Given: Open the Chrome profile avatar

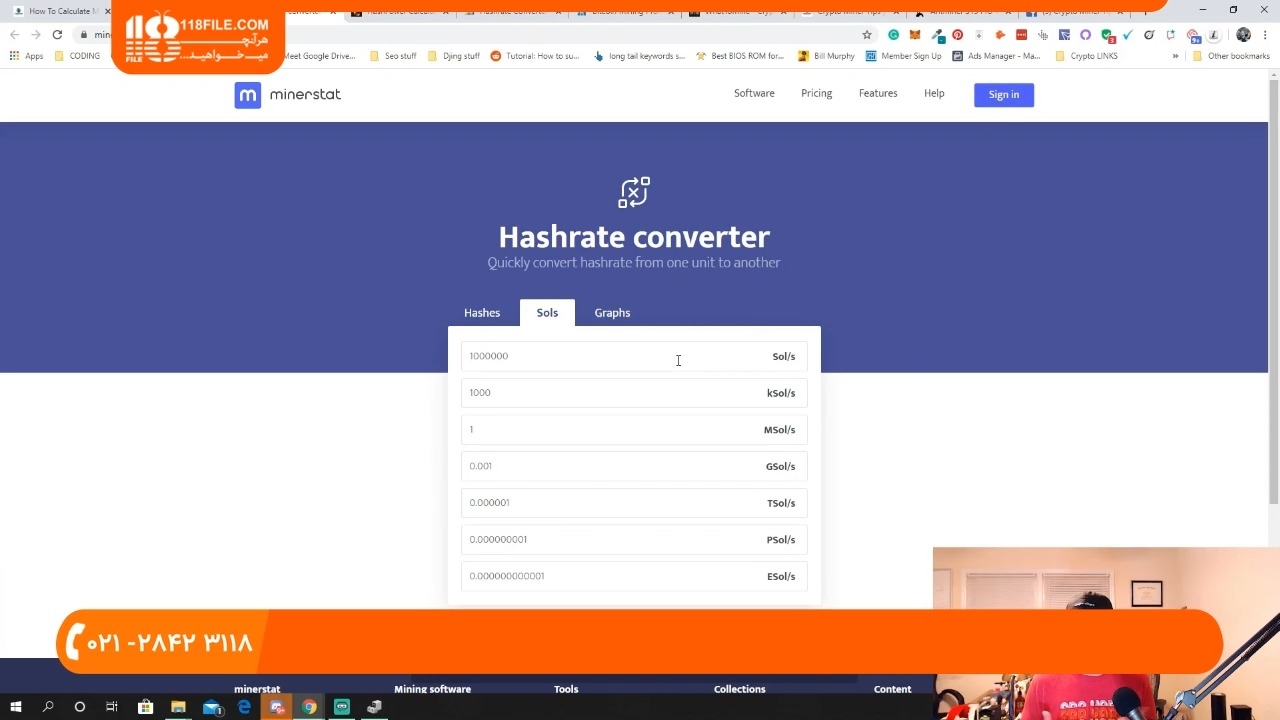Looking at the screenshot, I should click(1243, 35).
